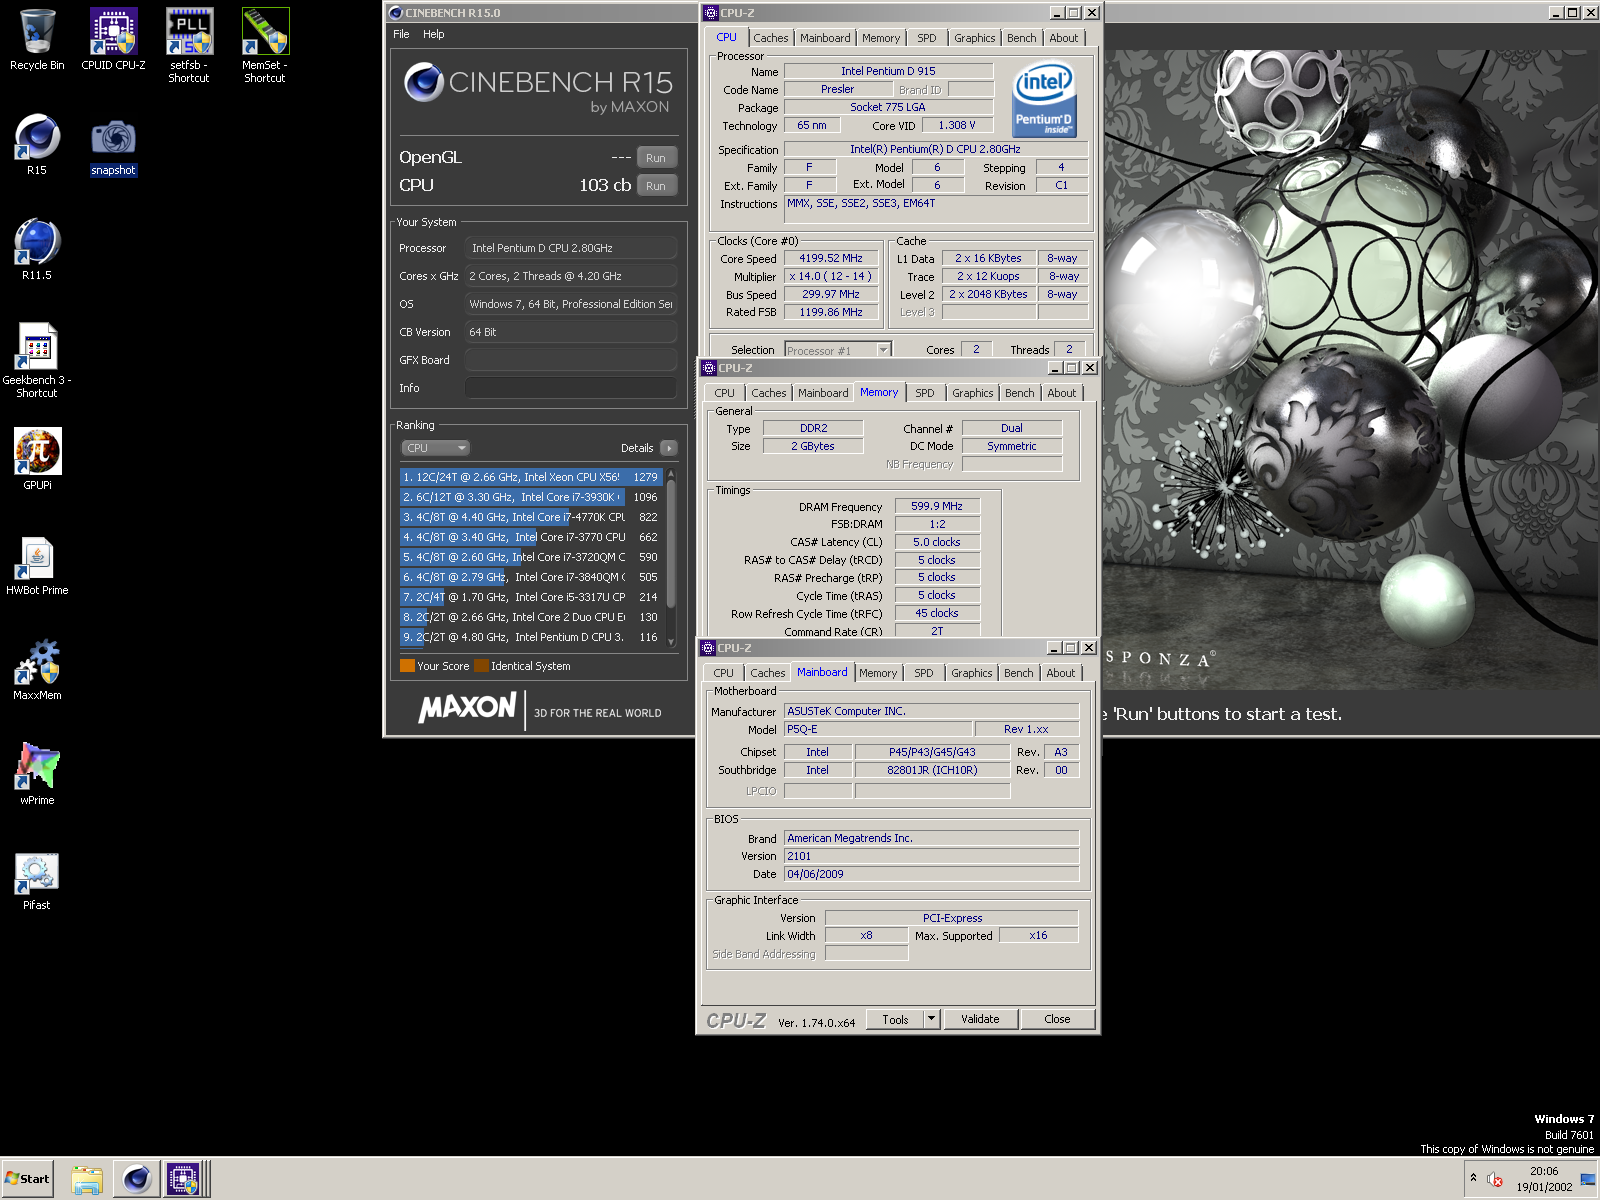Expand ranking Details arrow button
The image size is (1600, 1200).
coord(669,448)
